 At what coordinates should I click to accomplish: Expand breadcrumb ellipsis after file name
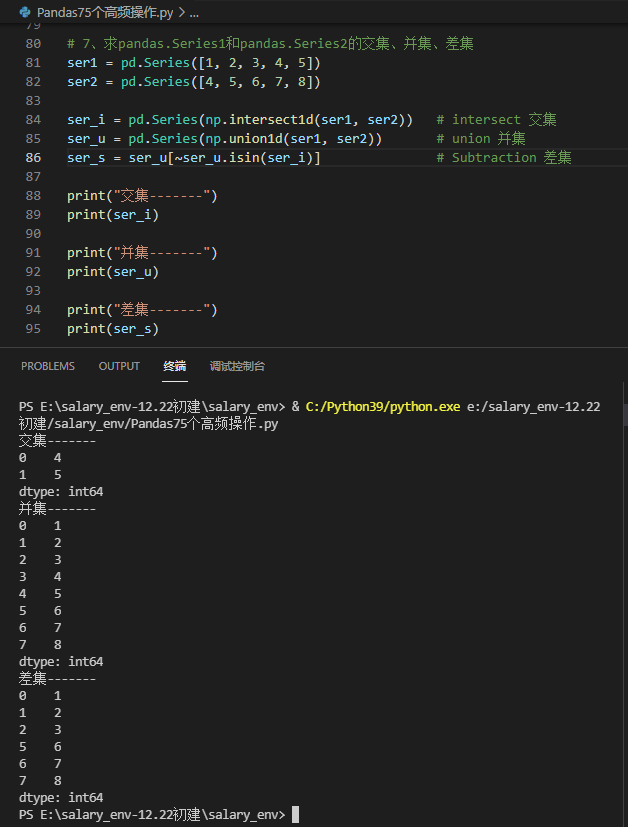click(x=194, y=13)
